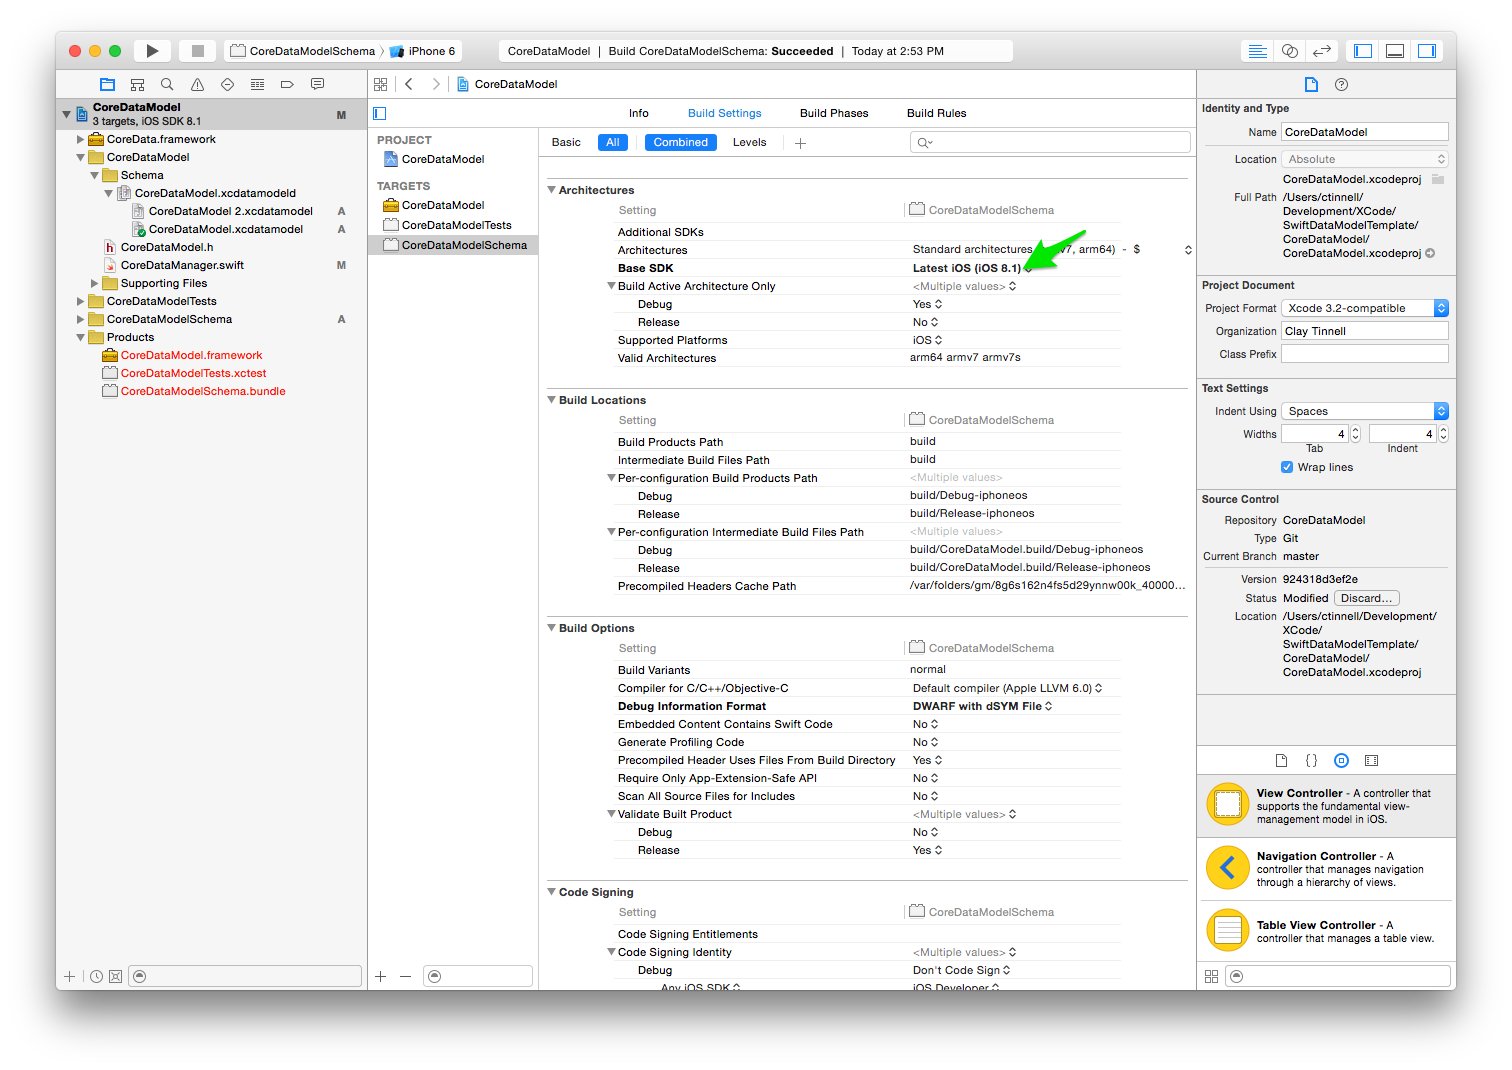
Task: Show the Code Snippet library
Action: click(1311, 761)
